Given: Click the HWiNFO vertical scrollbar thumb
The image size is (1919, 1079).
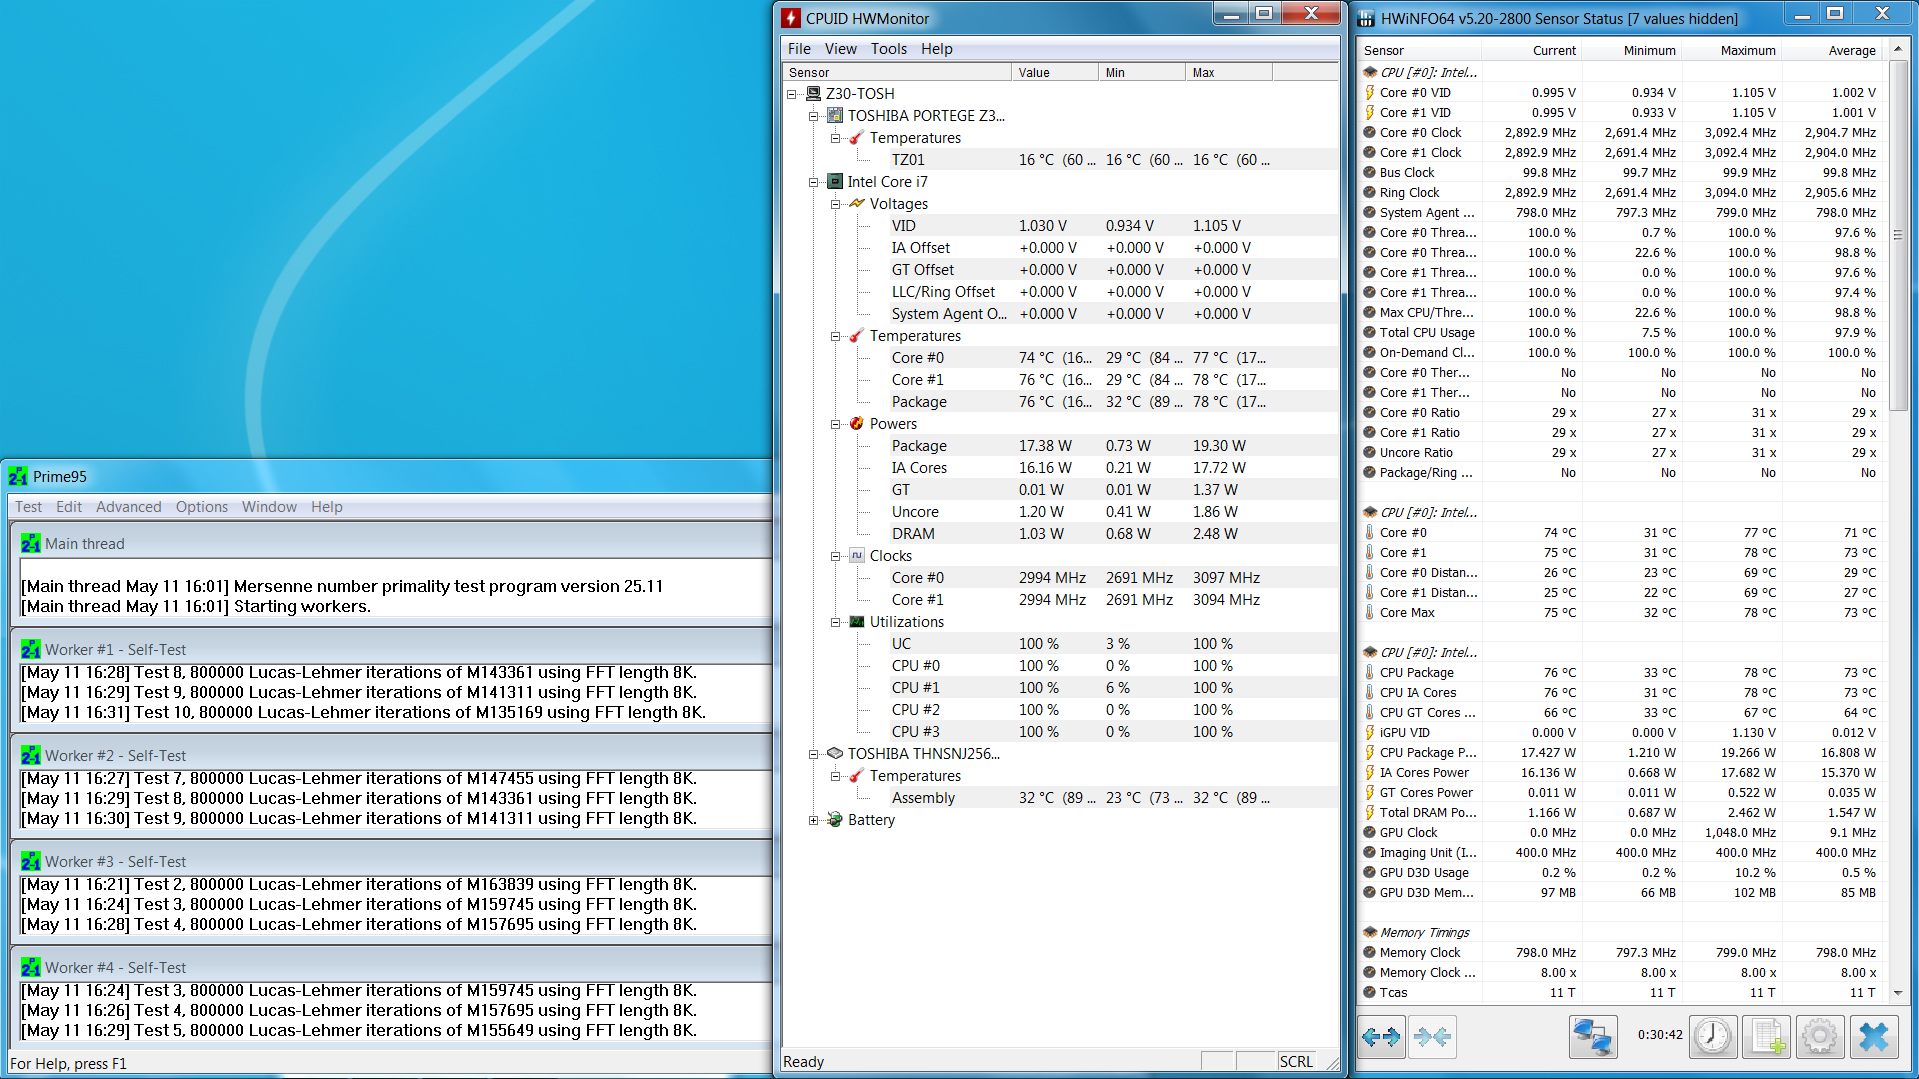Looking at the screenshot, I should coord(1897,235).
